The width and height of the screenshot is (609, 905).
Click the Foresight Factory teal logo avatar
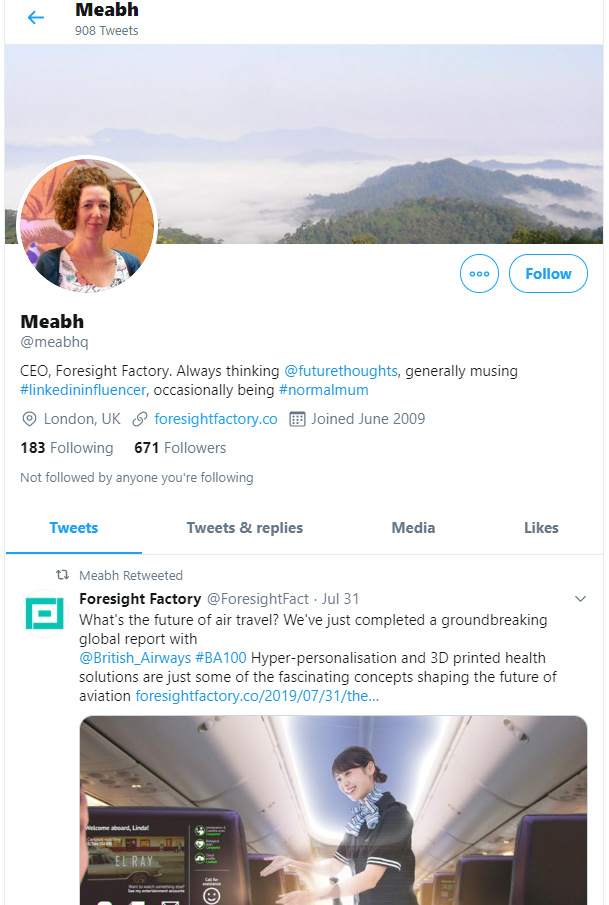[44, 611]
